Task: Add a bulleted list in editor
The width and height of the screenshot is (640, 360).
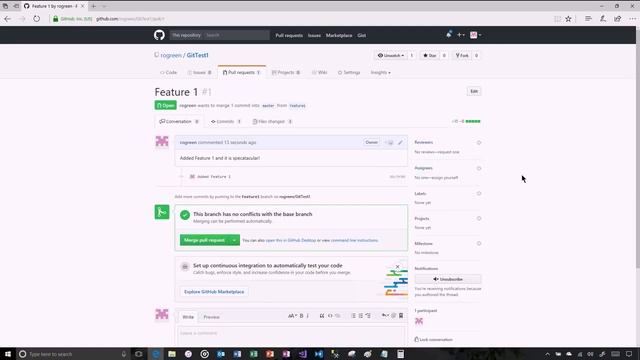Action: 353,316
